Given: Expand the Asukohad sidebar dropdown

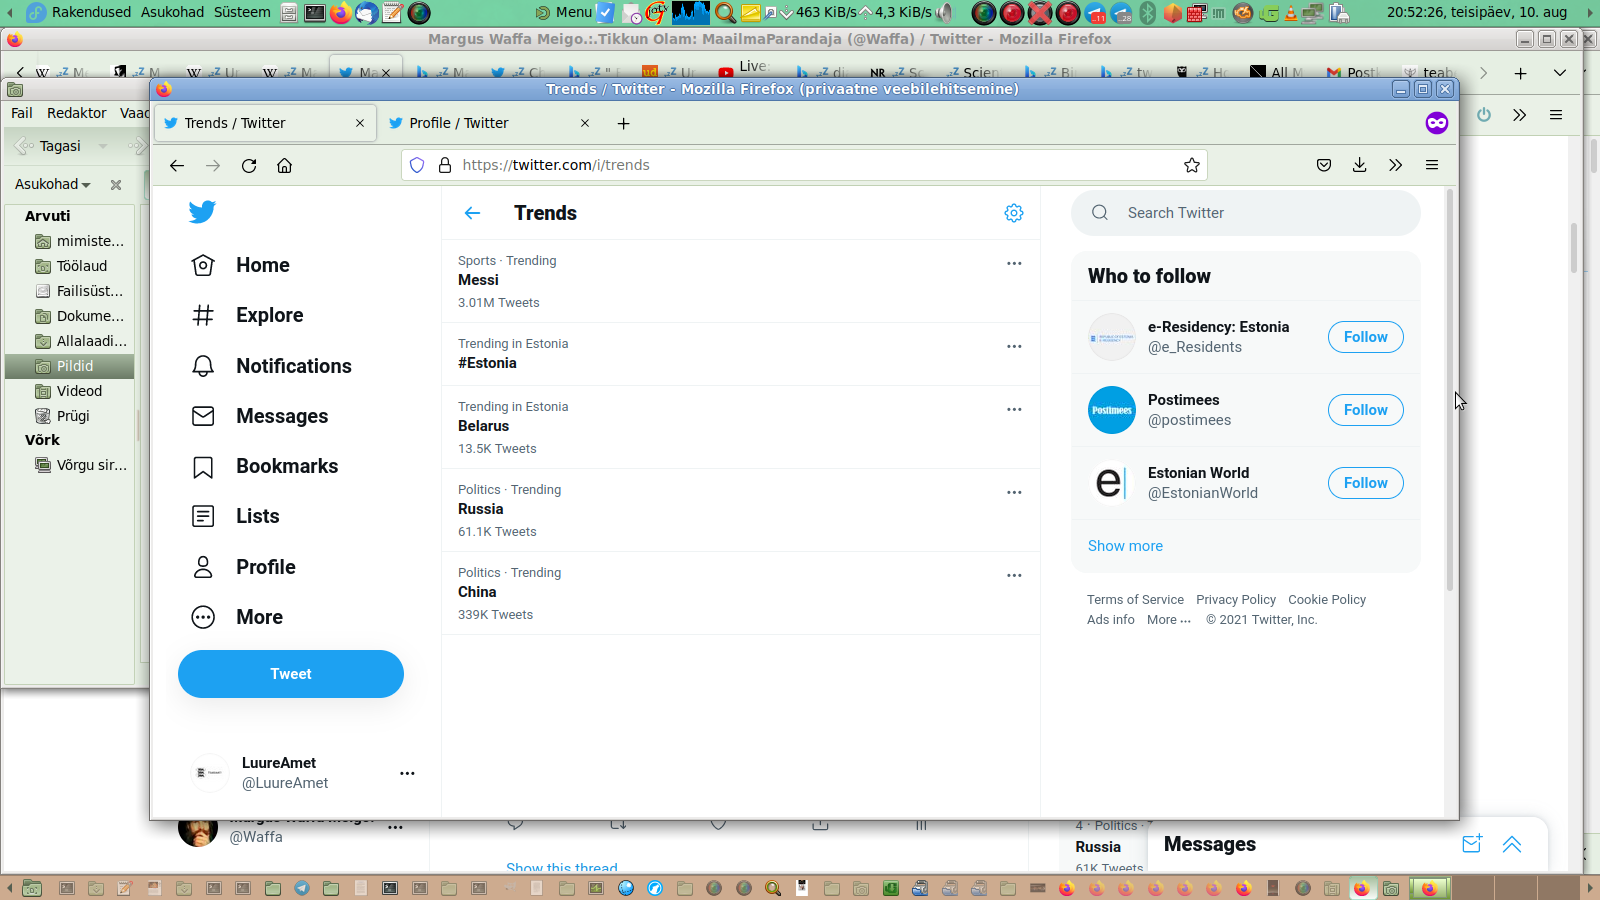Looking at the screenshot, I should click(53, 184).
